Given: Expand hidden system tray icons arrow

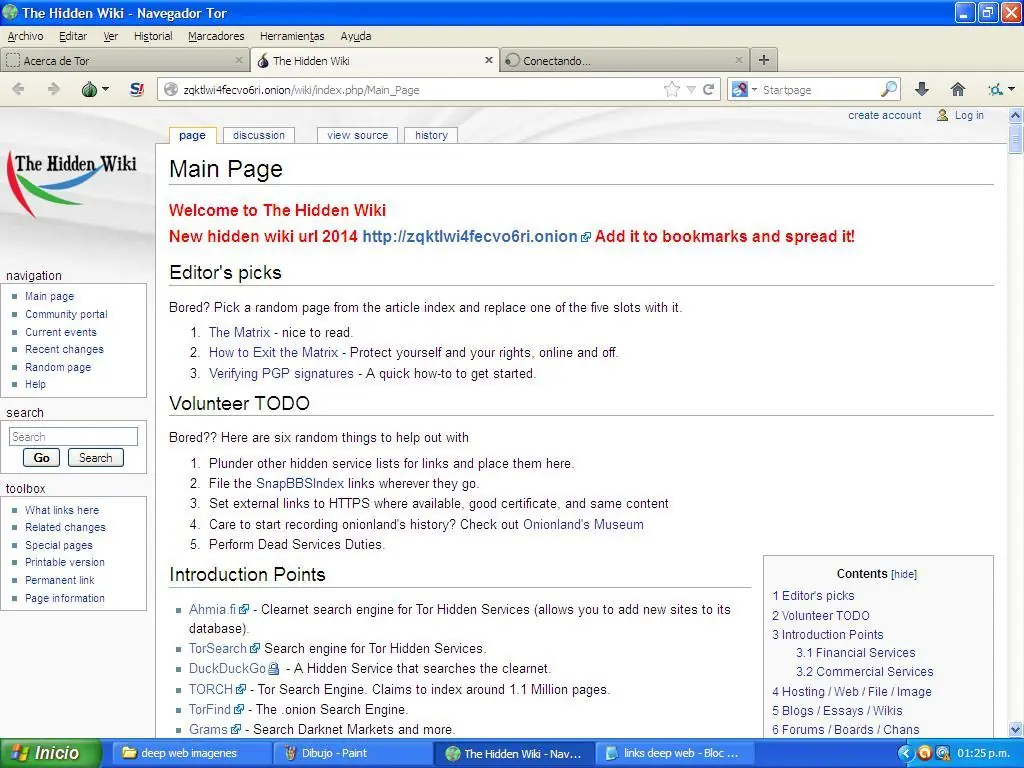Looking at the screenshot, I should click(904, 753).
